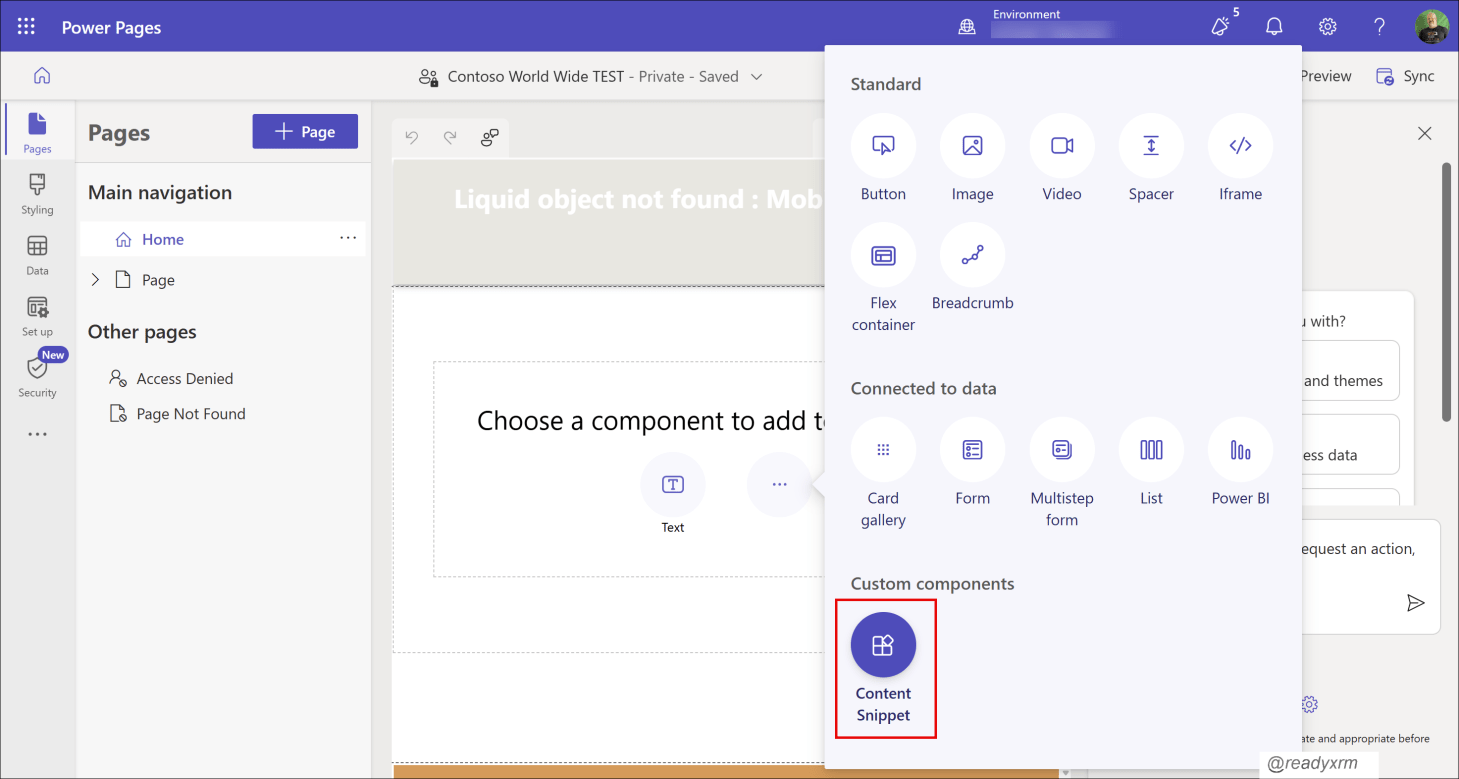Open the Home page more options ellipsis

(348, 238)
